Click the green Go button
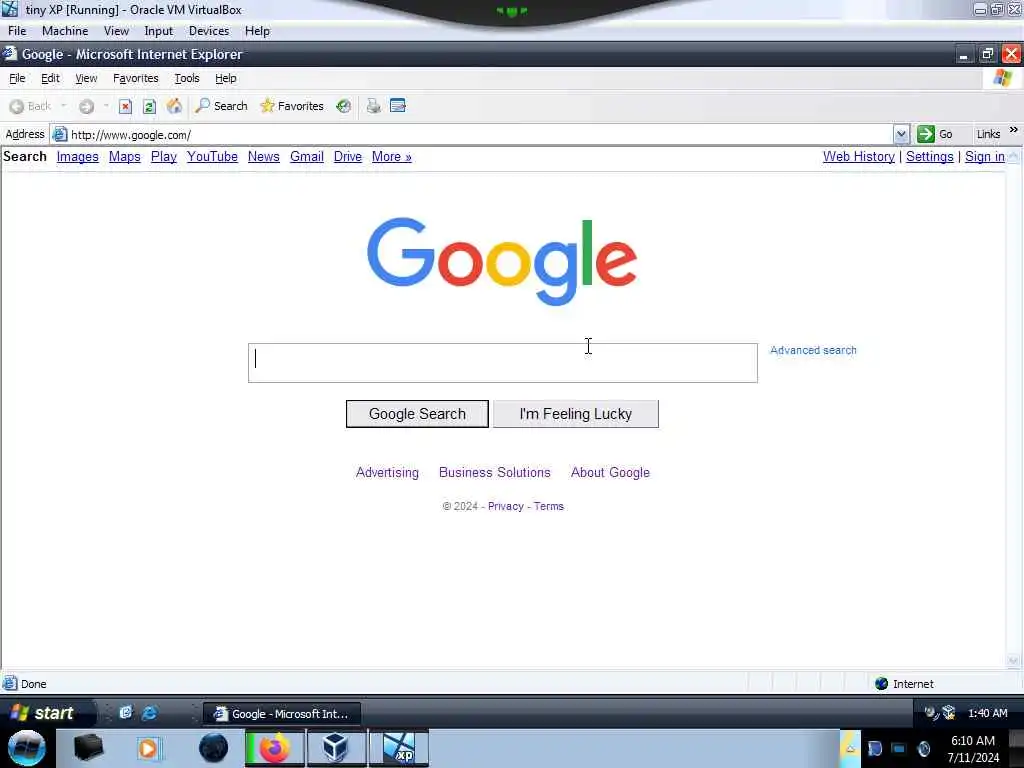 (935, 135)
